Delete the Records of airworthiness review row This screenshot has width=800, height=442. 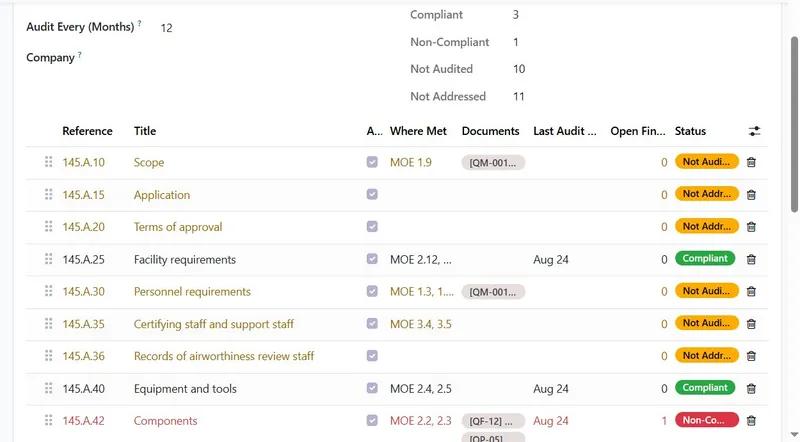(x=751, y=356)
